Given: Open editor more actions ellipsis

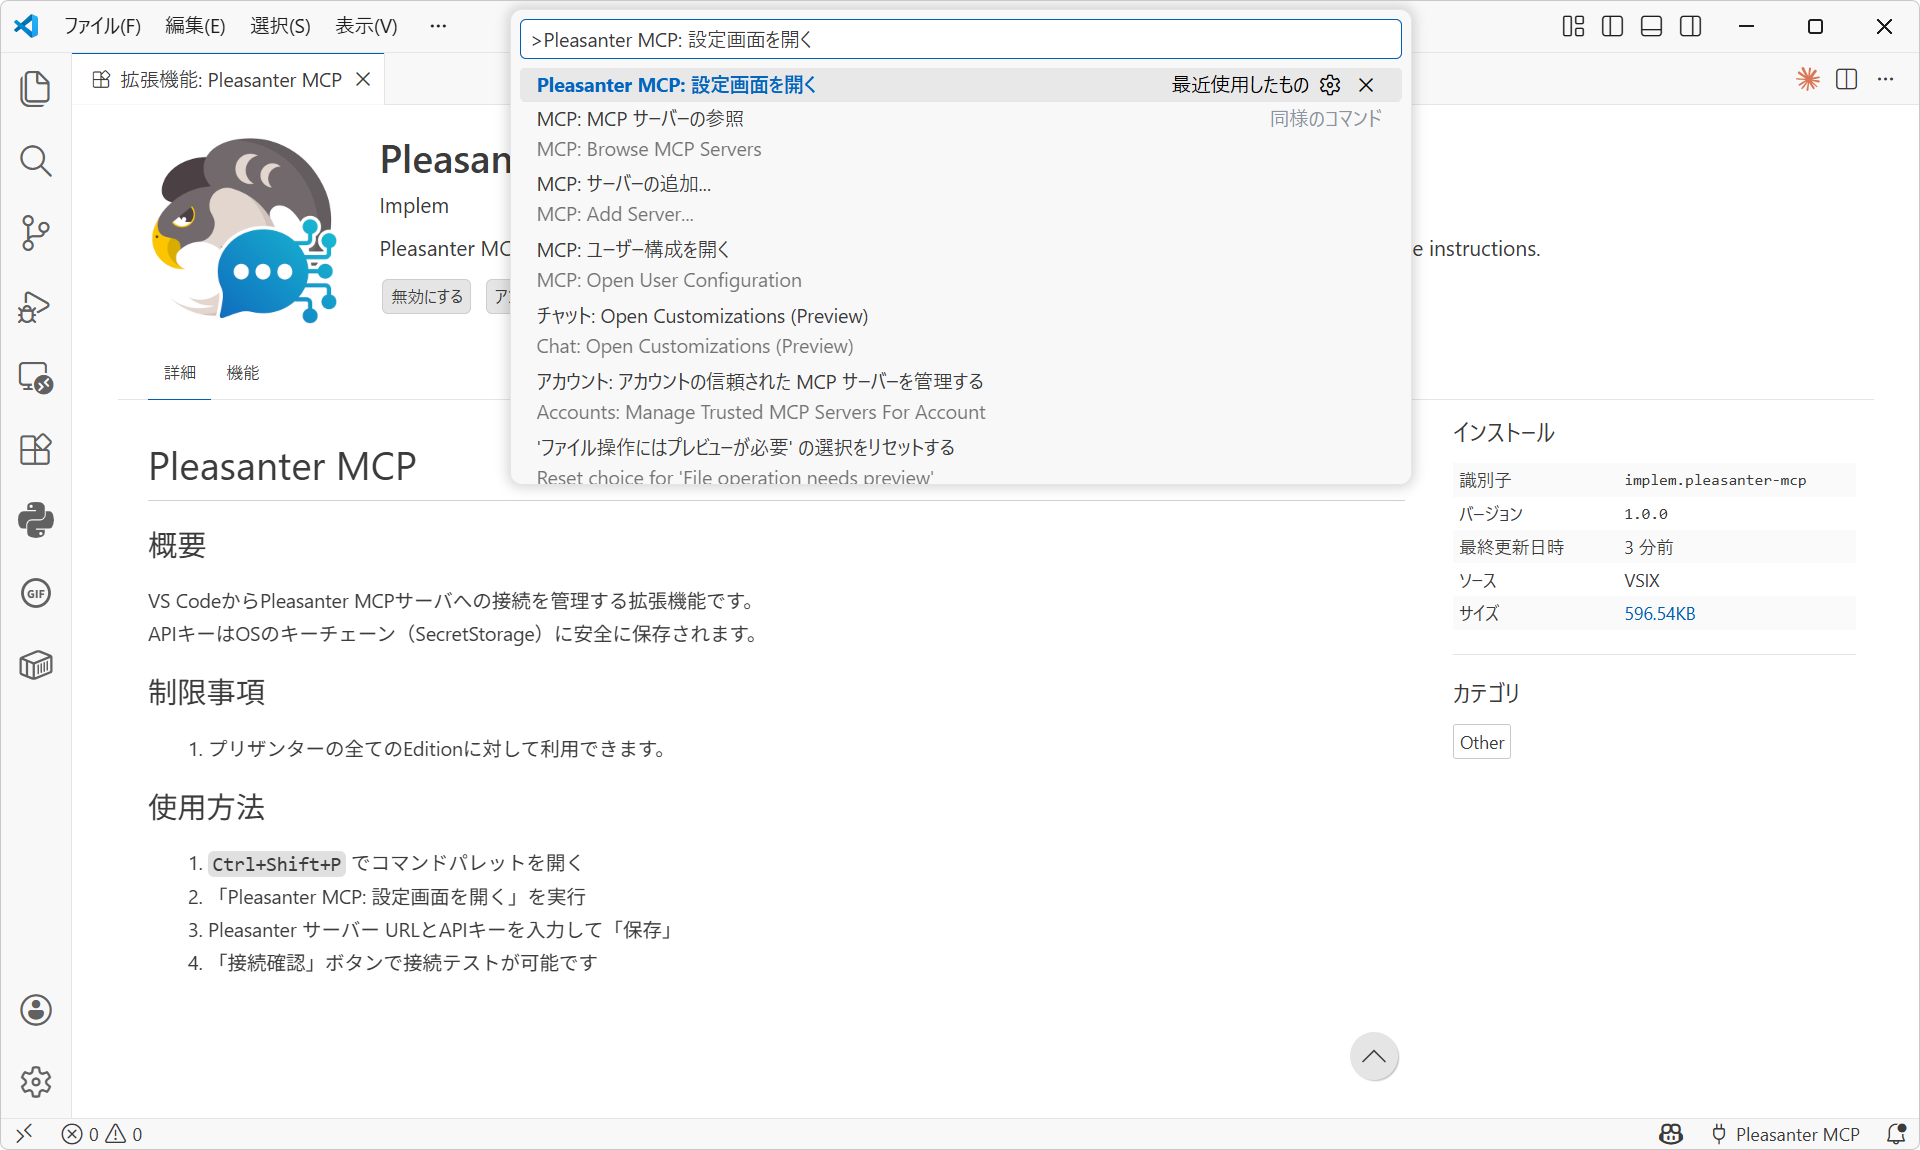Looking at the screenshot, I should (1886, 79).
